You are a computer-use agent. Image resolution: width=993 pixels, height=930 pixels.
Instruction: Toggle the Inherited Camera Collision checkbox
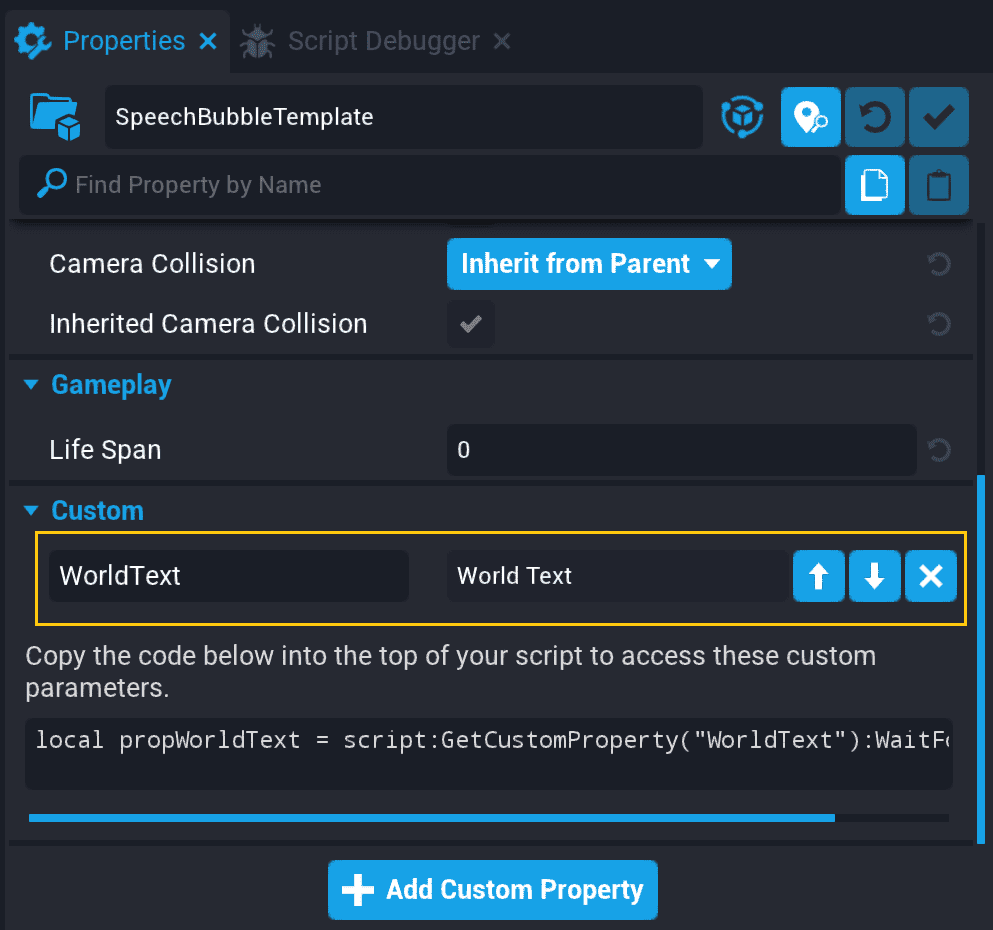[470, 324]
